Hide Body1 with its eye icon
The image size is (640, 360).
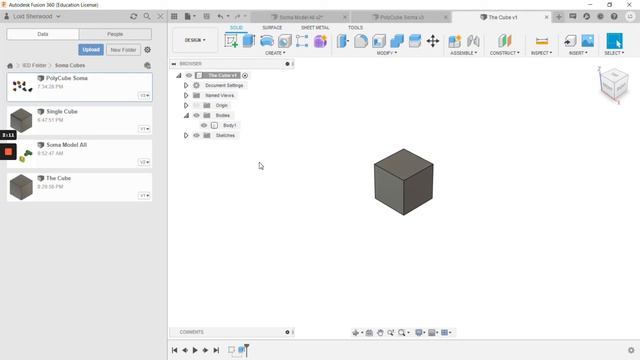(204, 125)
